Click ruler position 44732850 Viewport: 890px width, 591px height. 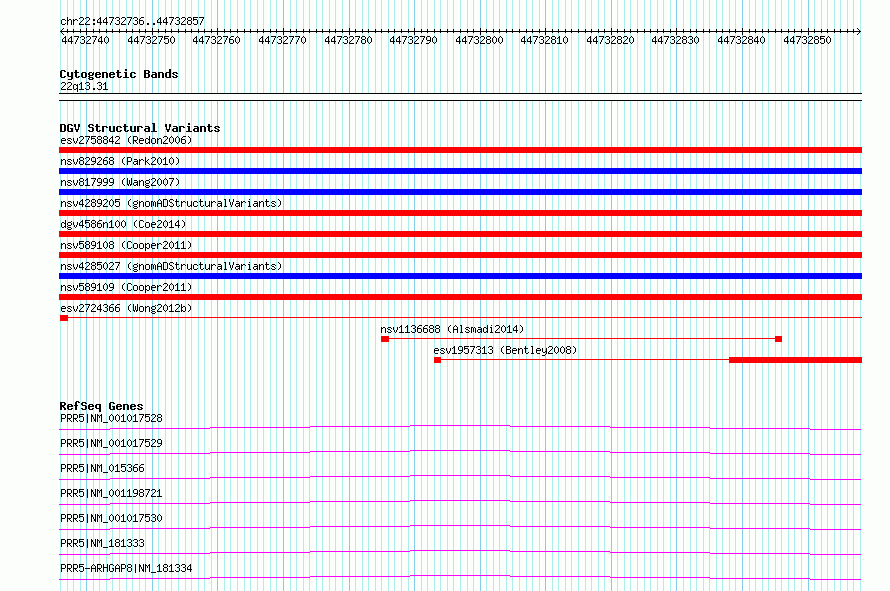(807, 40)
